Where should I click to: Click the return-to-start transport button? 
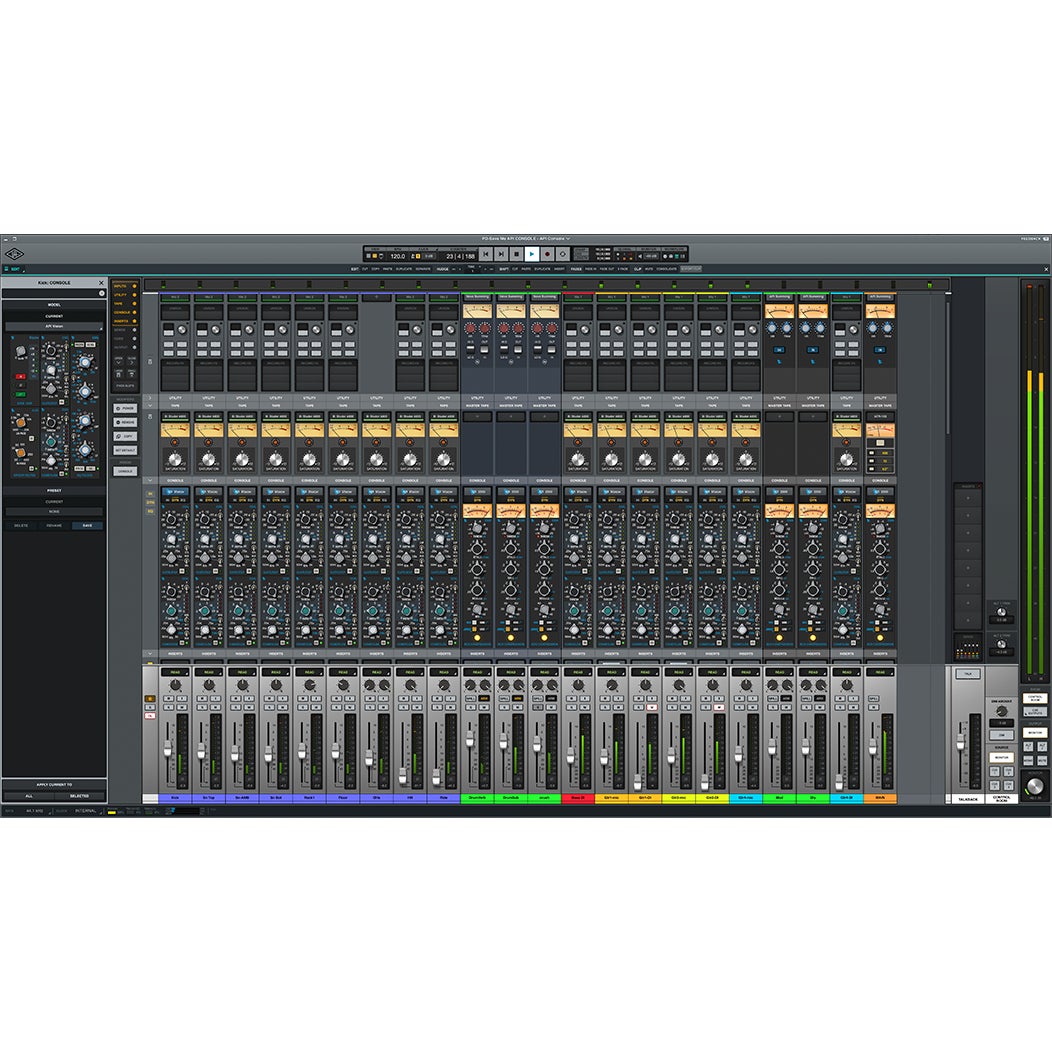pos(486,254)
